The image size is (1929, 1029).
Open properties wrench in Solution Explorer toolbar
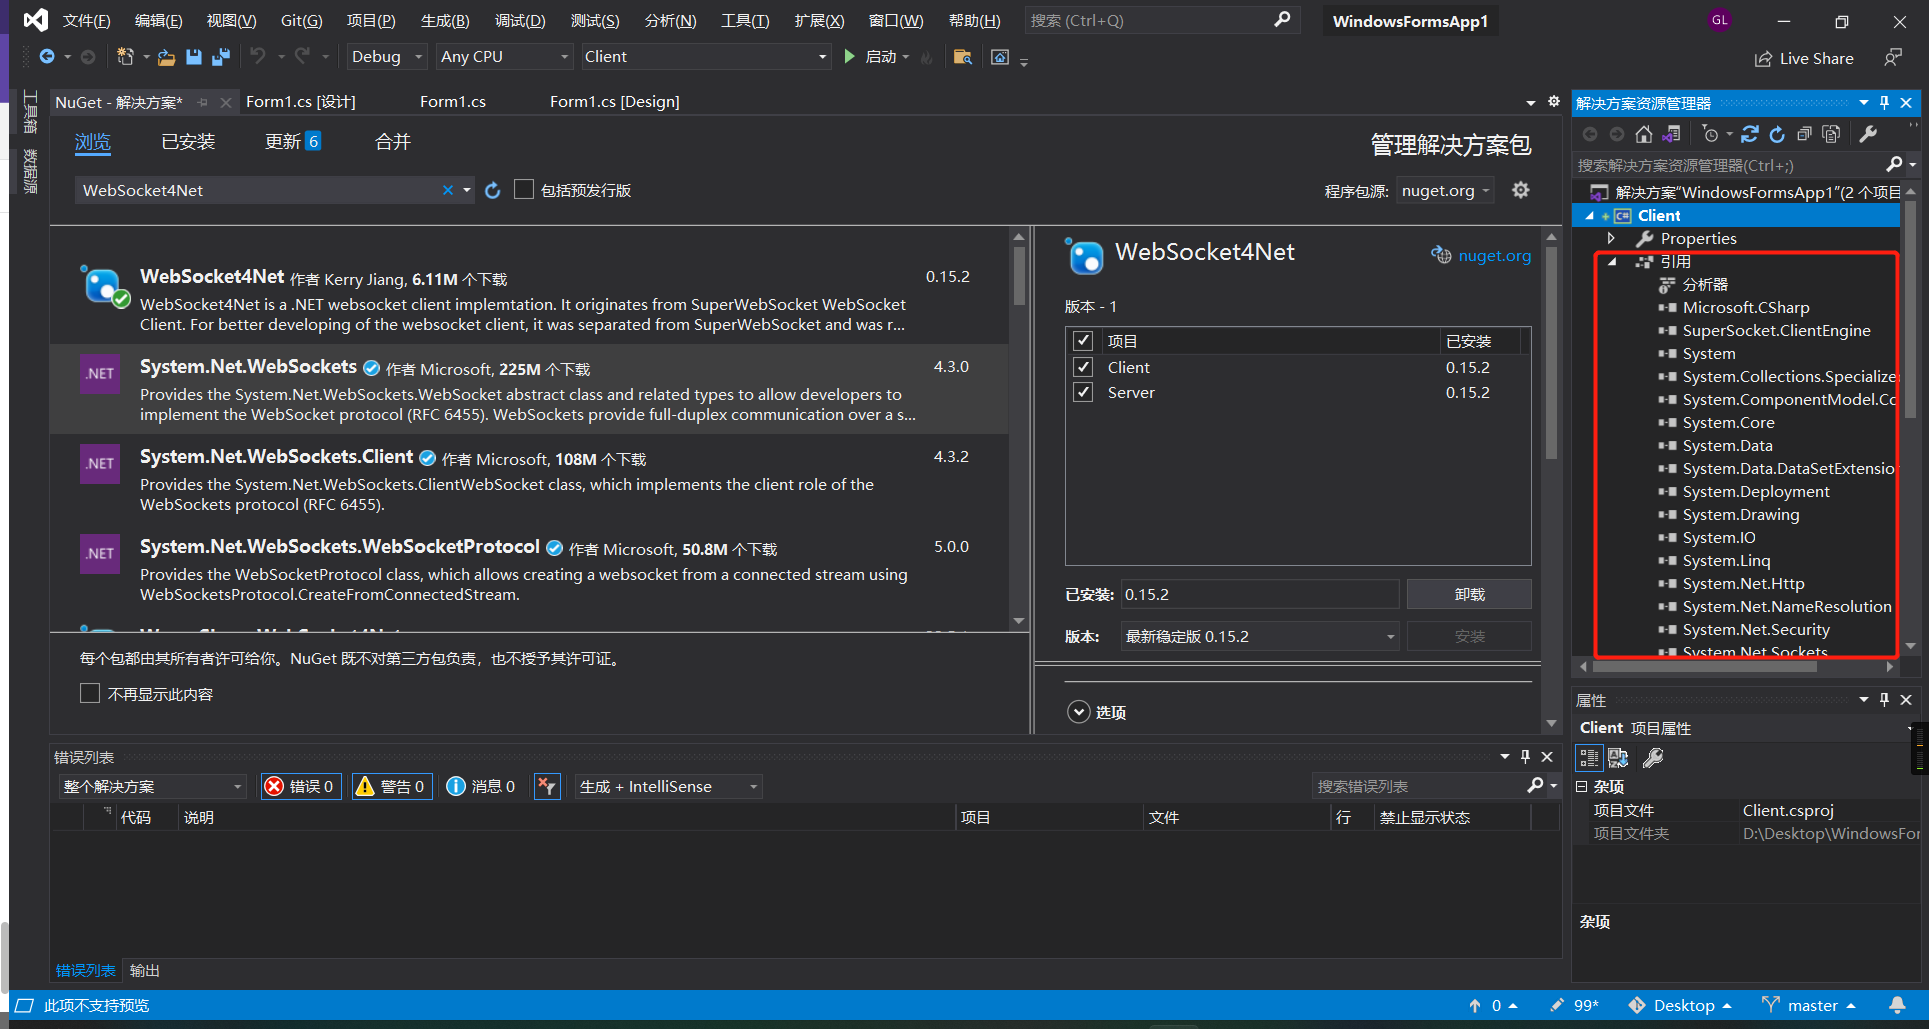pos(1868,134)
